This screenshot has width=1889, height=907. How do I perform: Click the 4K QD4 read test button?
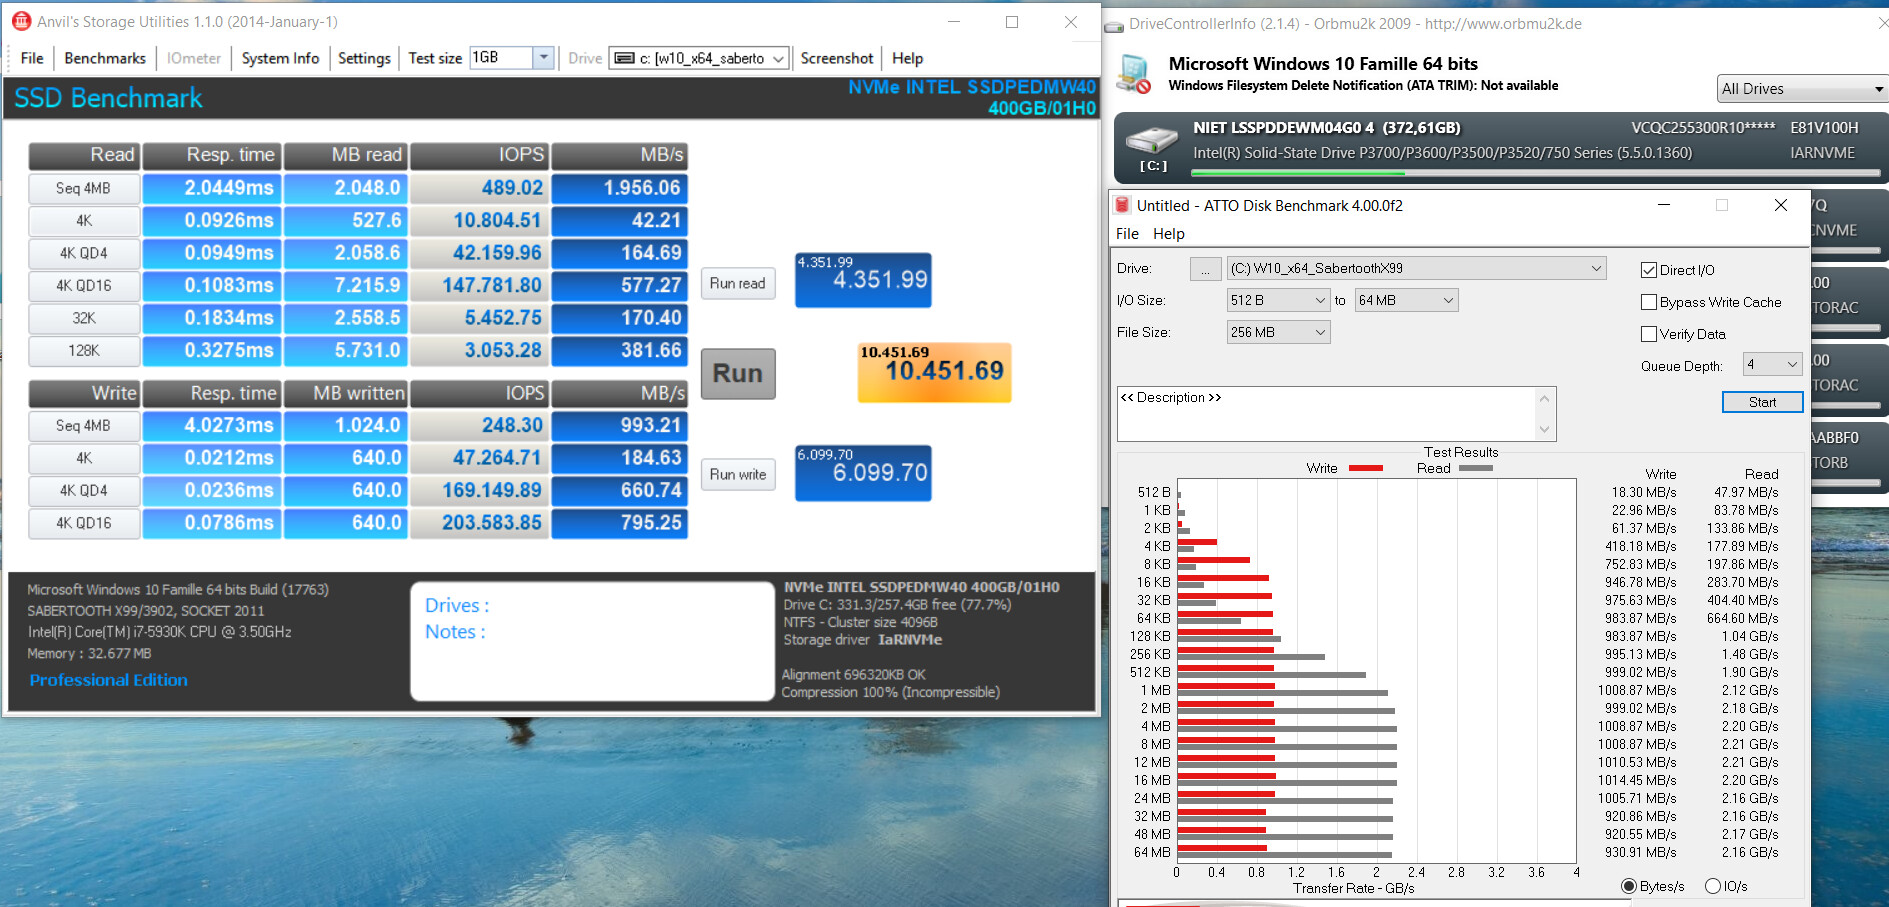[x=84, y=253]
